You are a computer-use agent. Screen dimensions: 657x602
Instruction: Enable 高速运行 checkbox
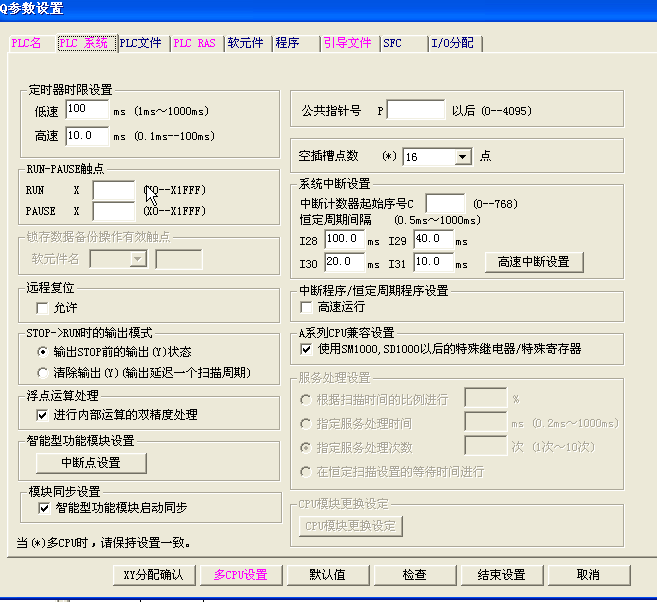307,308
